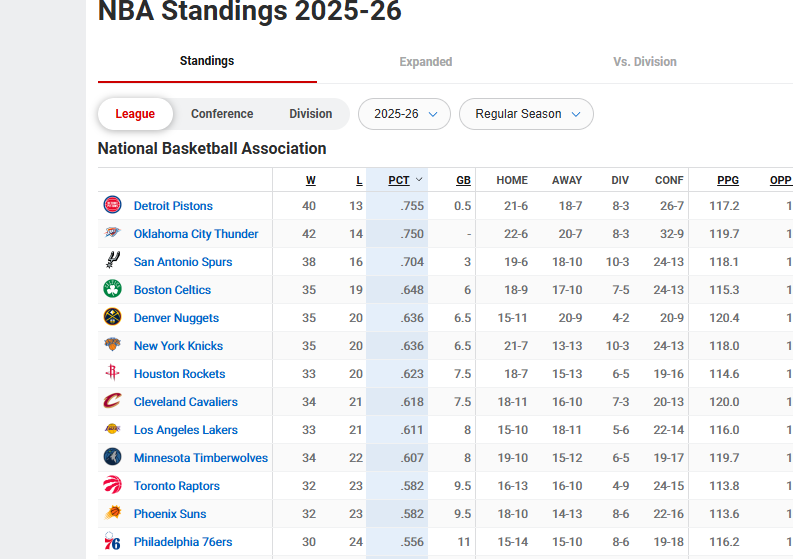The image size is (793, 559).
Task: Click the Detroit Pistons team logo
Action: 112,206
